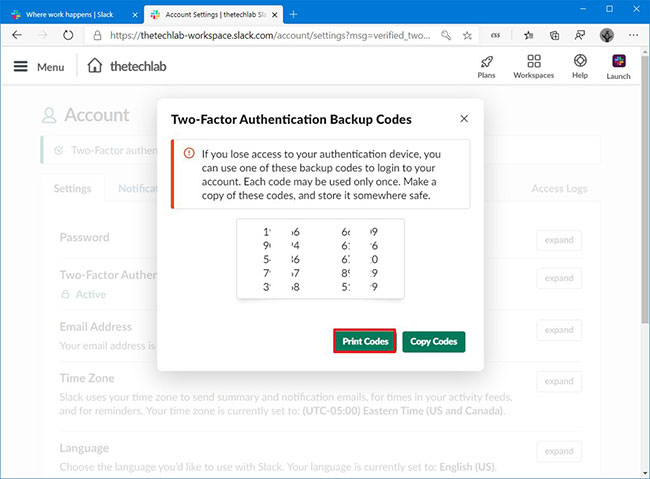Close the backup codes dialog
Image resolution: width=650 pixels, height=479 pixels.
pos(464,119)
